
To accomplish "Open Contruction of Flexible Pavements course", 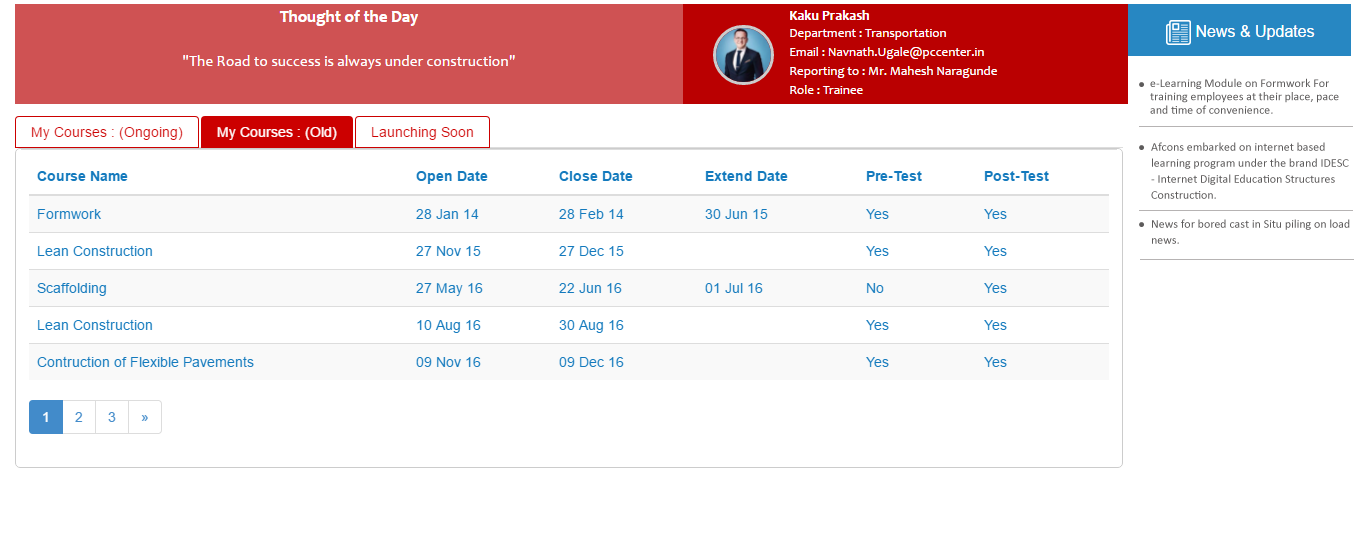I will click(145, 362).
